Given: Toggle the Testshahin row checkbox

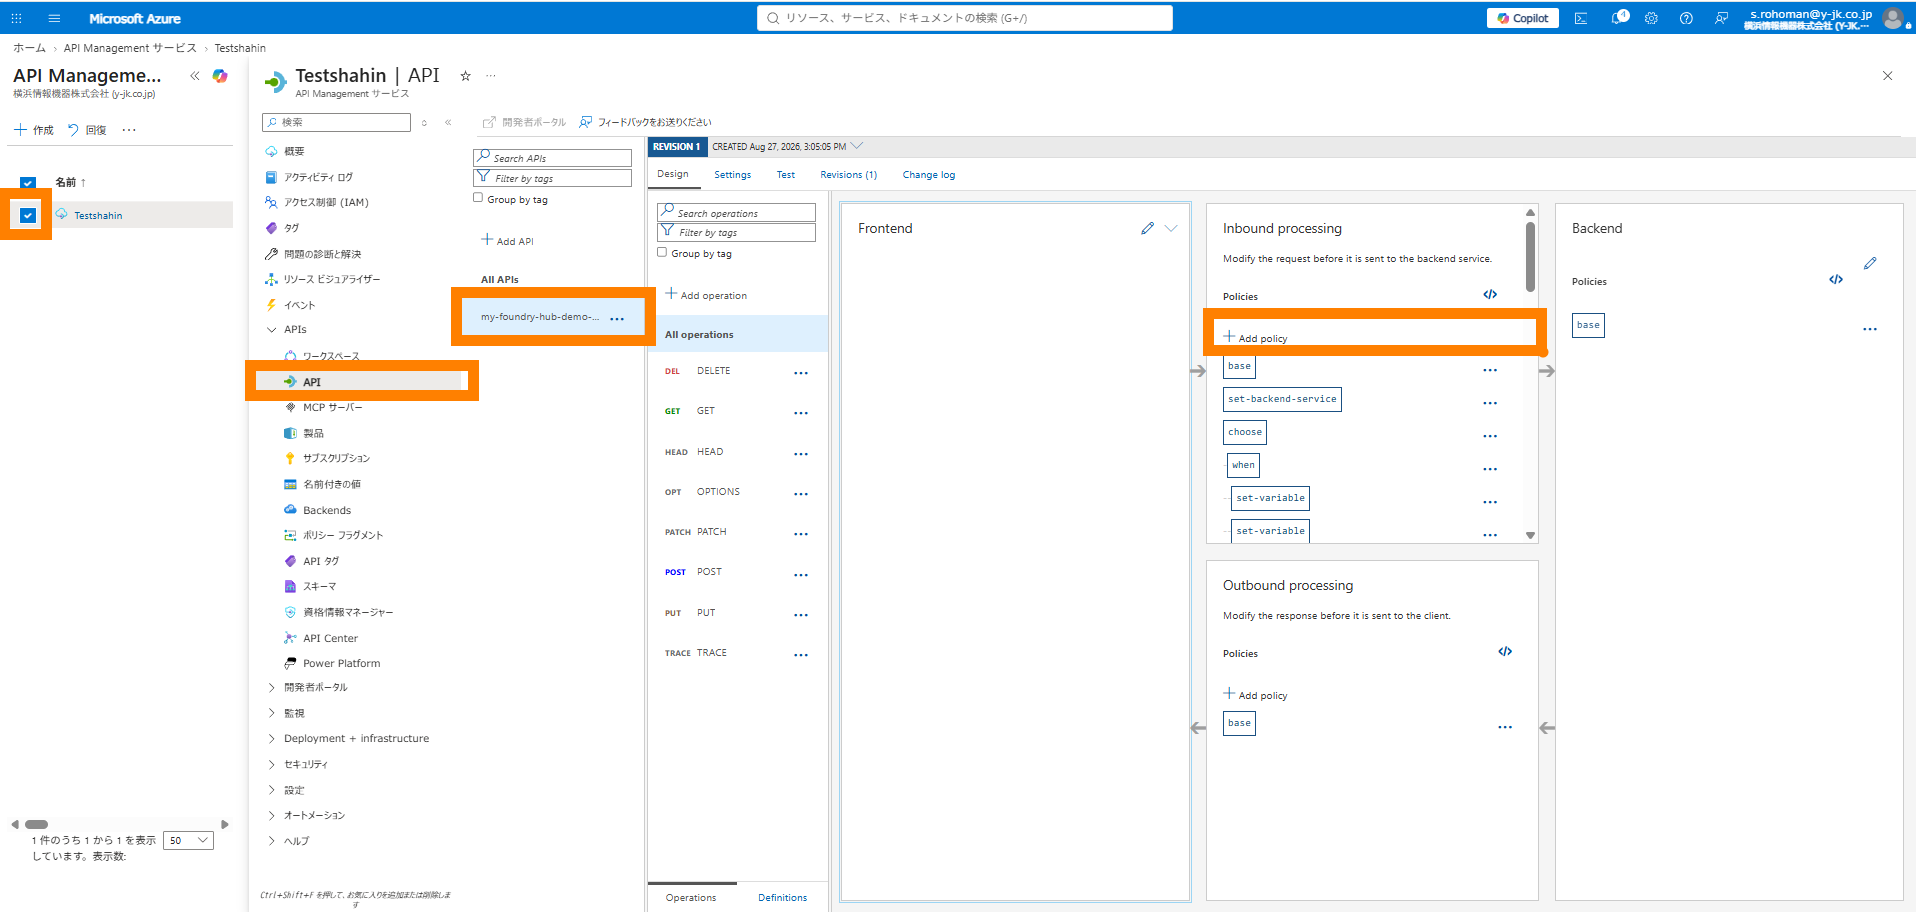Looking at the screenshot, I should point(28,215).
